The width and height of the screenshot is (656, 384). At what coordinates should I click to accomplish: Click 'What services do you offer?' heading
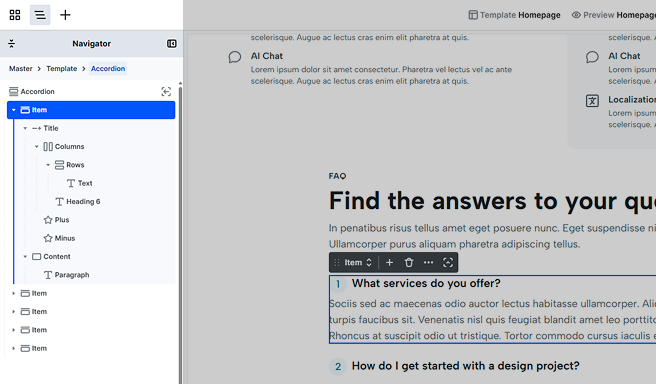pyautogui.click(x=426, y=284)
